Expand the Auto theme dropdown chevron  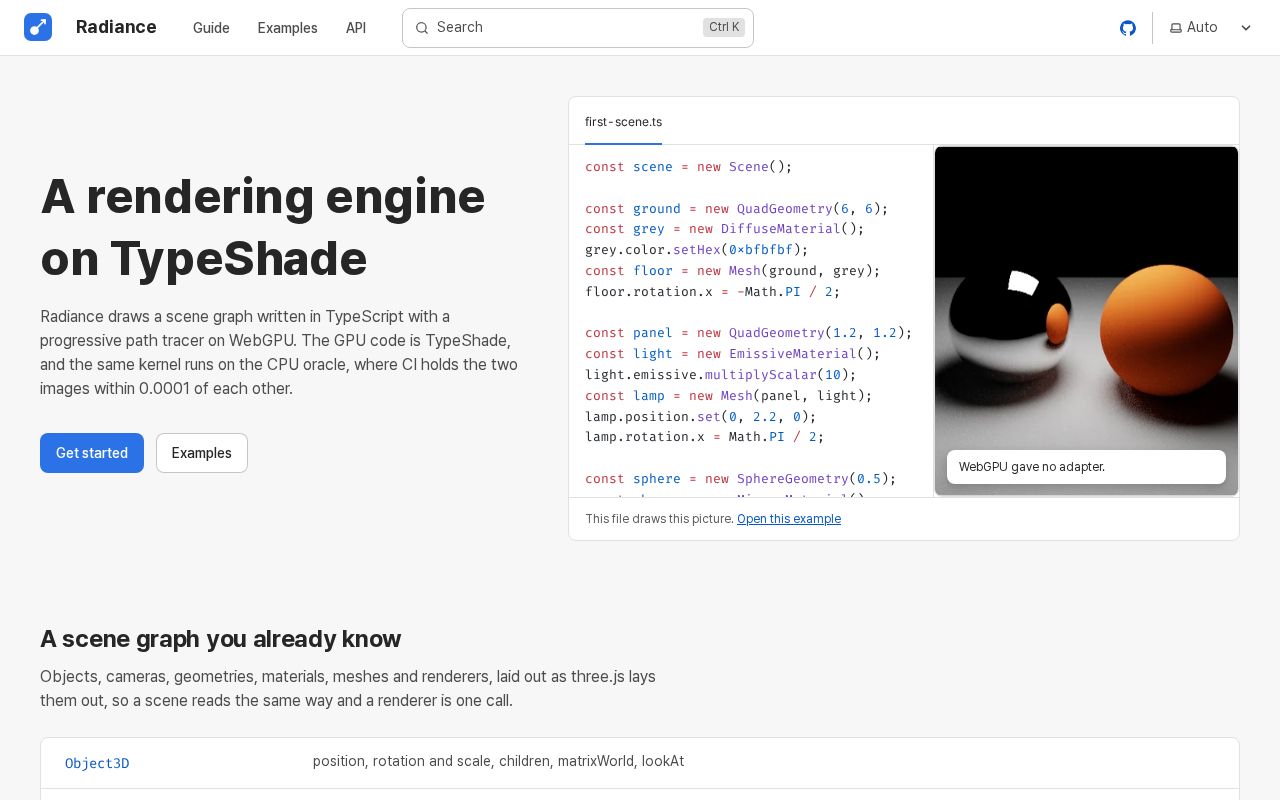click(1246, 28)
